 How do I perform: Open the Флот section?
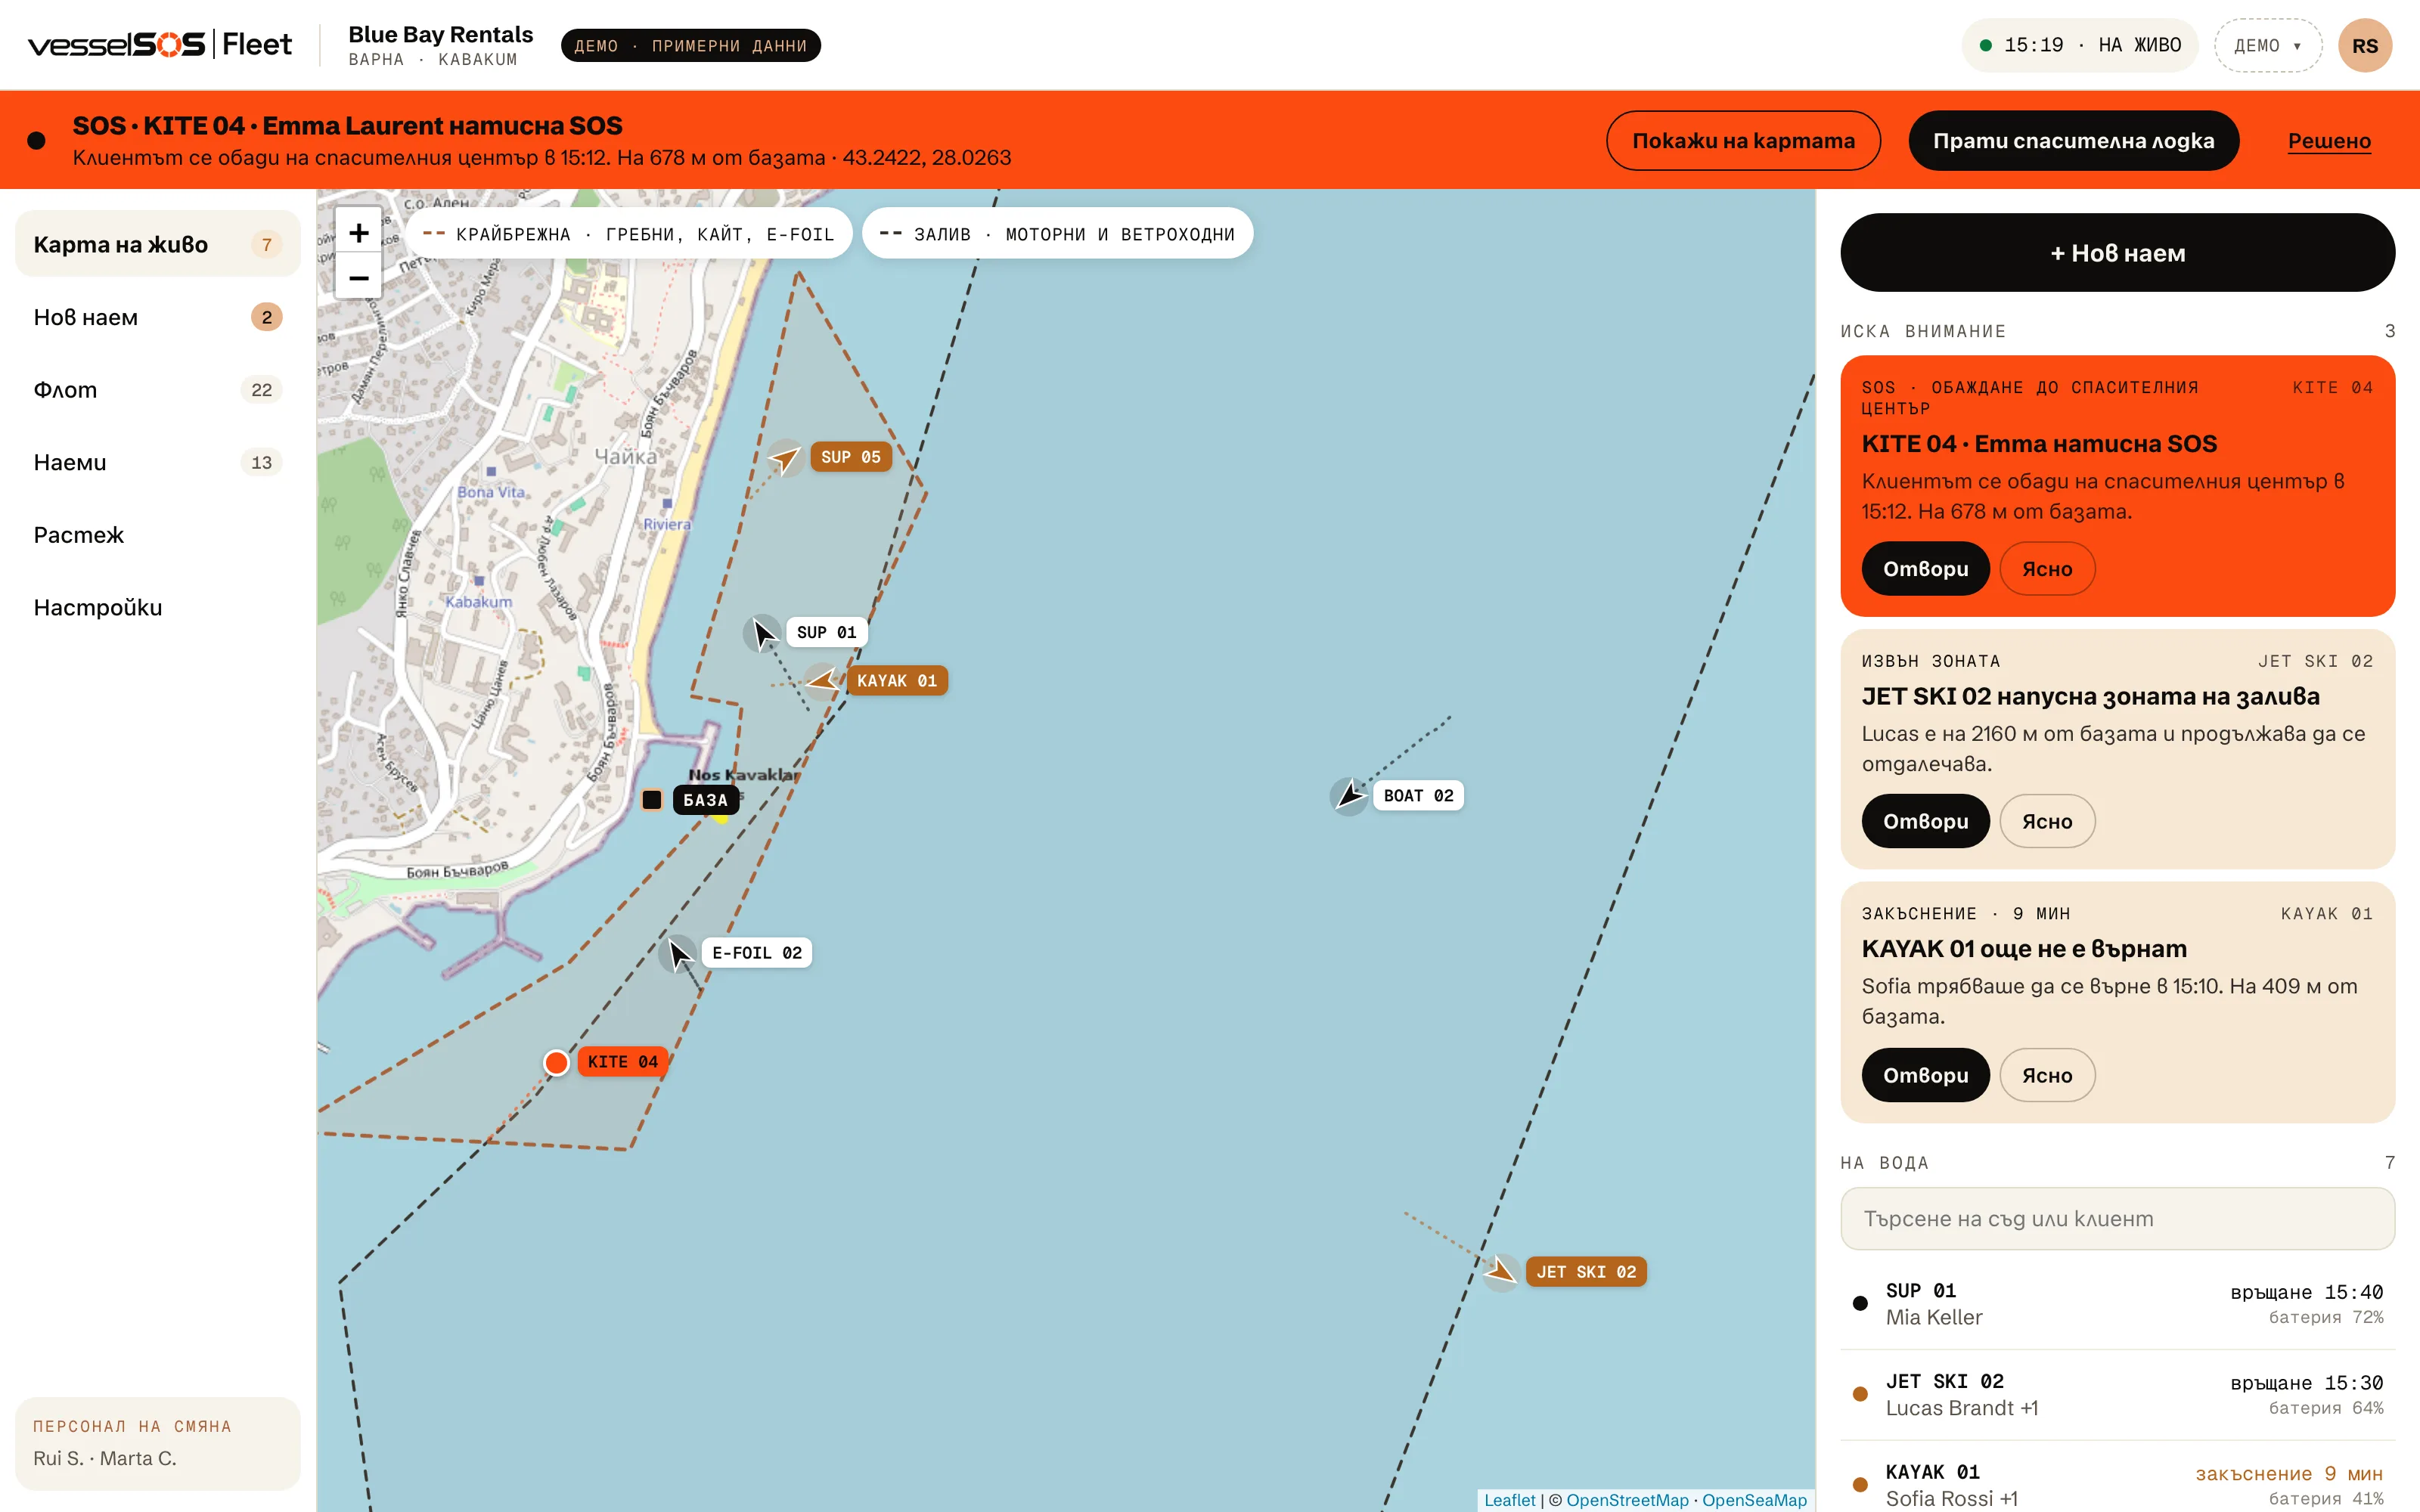pyautogui.click(x=158, y=390)
